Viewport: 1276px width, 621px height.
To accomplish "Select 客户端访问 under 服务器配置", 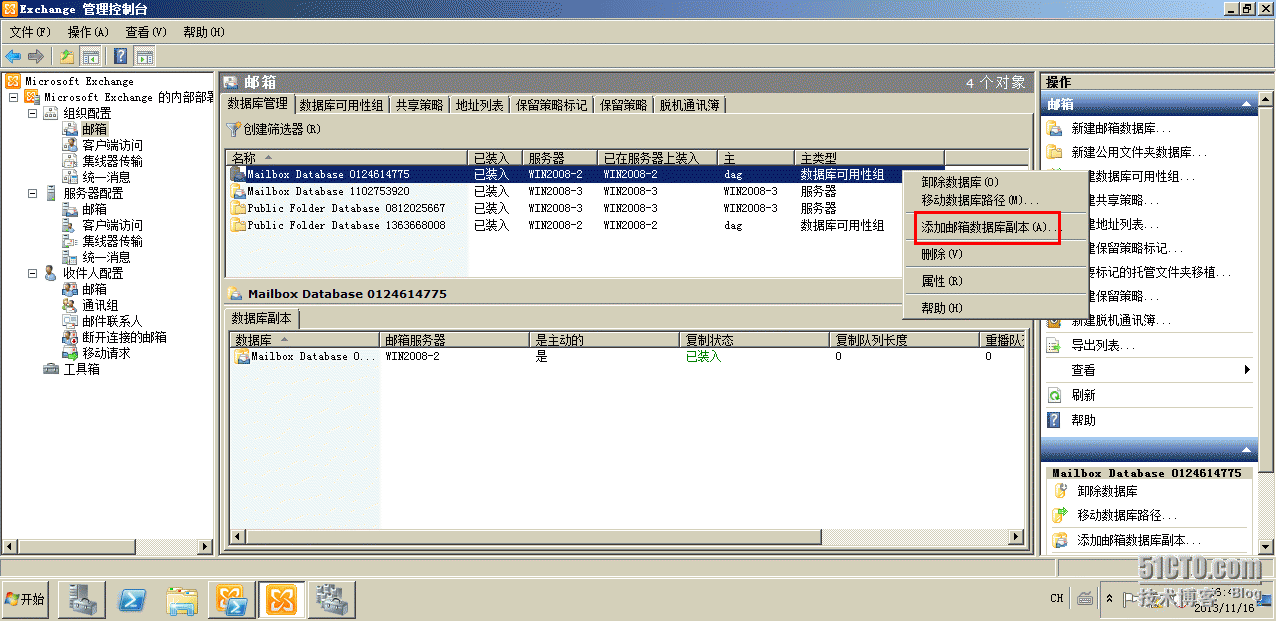I will pos(112,225).
